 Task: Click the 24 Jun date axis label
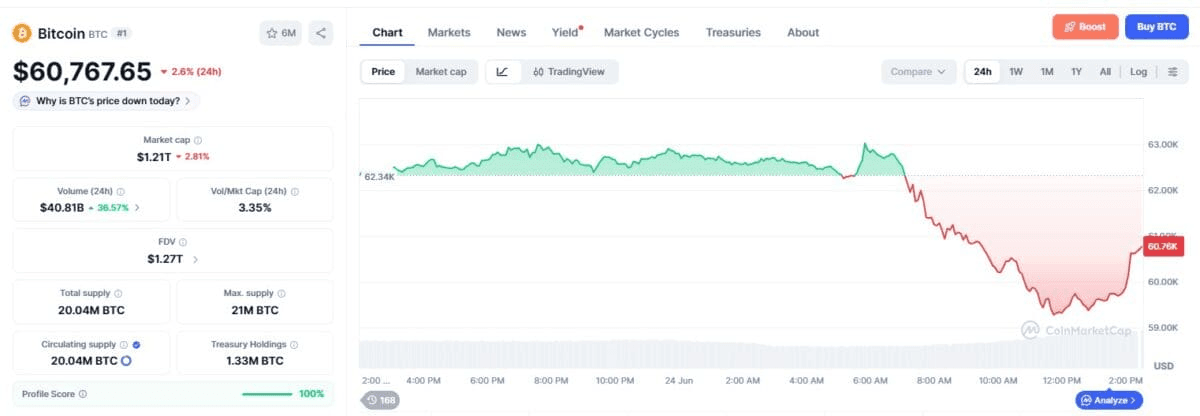680,381
